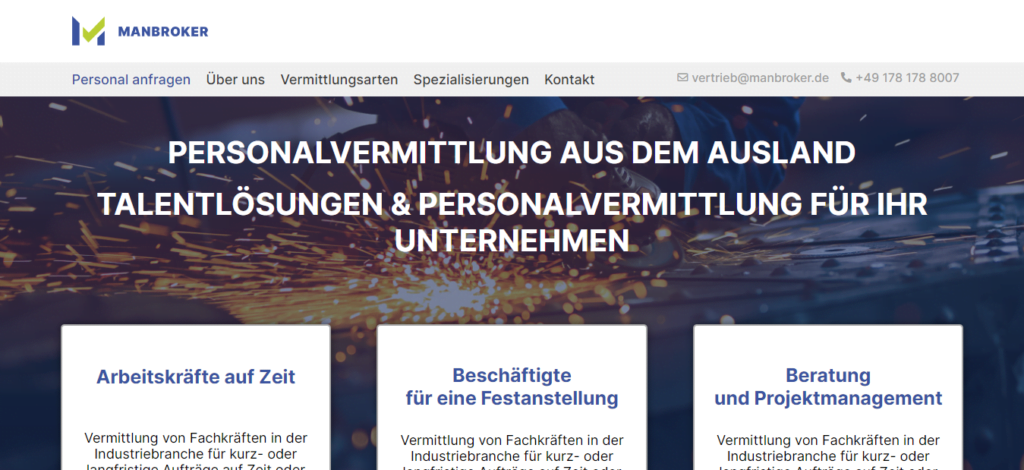Open the Personal anfragen menu item

click(x=131, y=80)
